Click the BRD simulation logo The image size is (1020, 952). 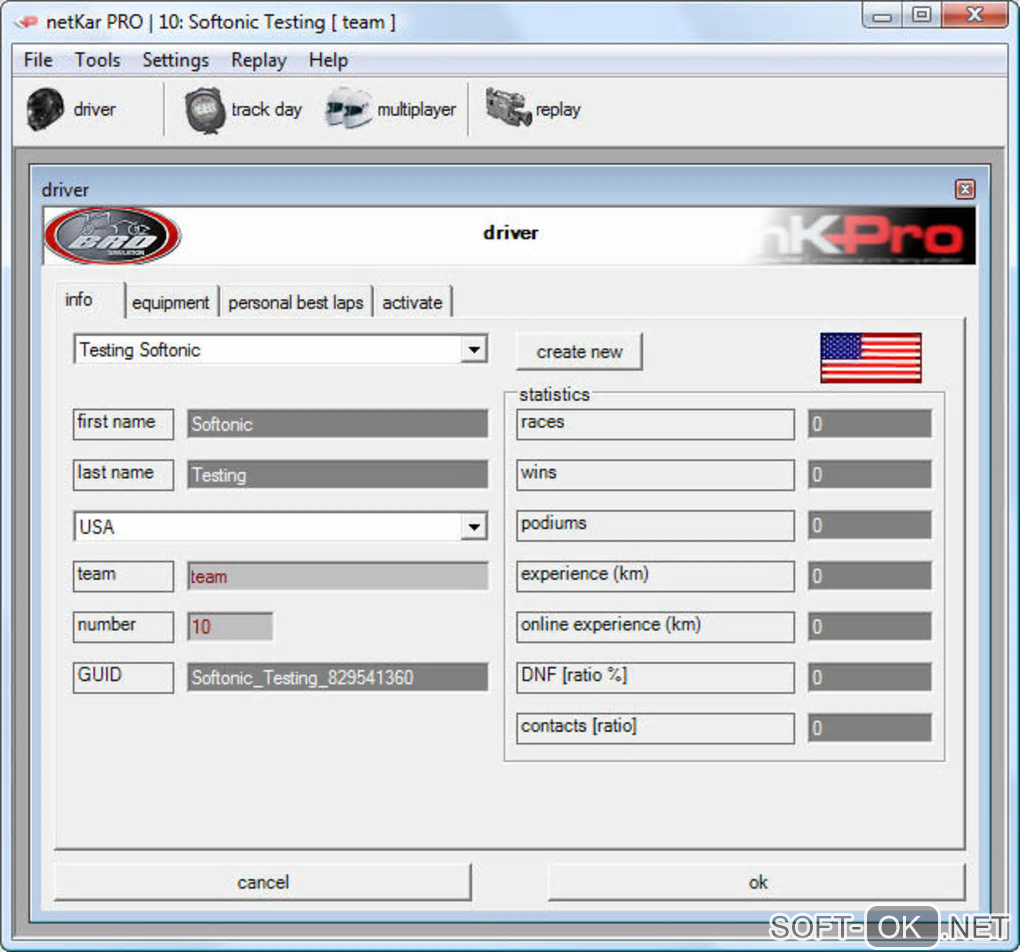[x=113, y=236]
